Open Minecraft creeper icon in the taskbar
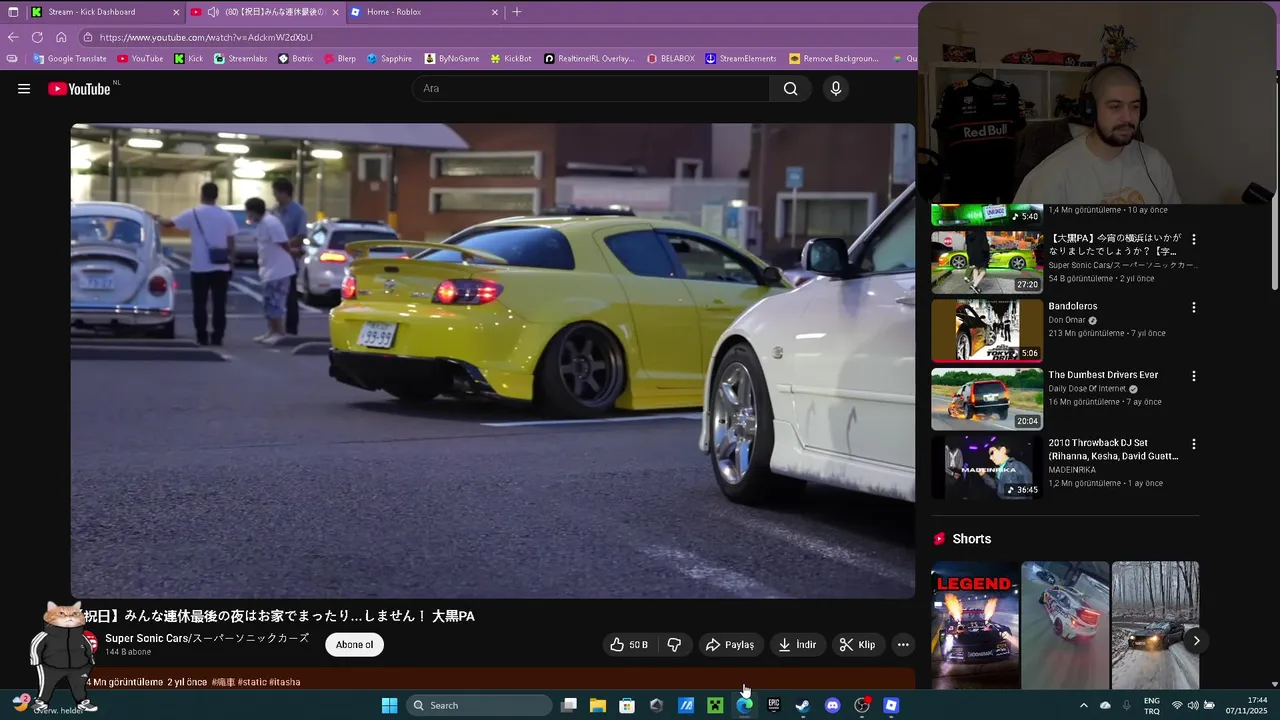This screenshot has height=720, width=1280. (x=715, y=705)
